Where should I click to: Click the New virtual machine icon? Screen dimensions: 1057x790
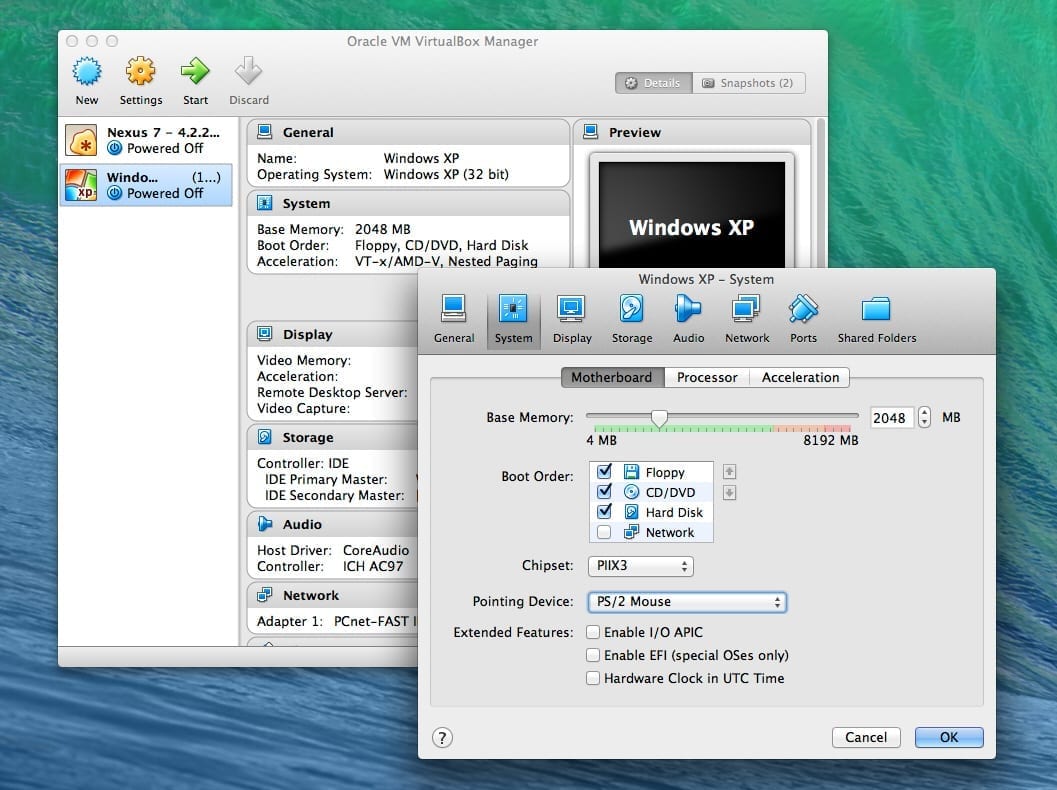pyautogui.click(x=87, y=71)
